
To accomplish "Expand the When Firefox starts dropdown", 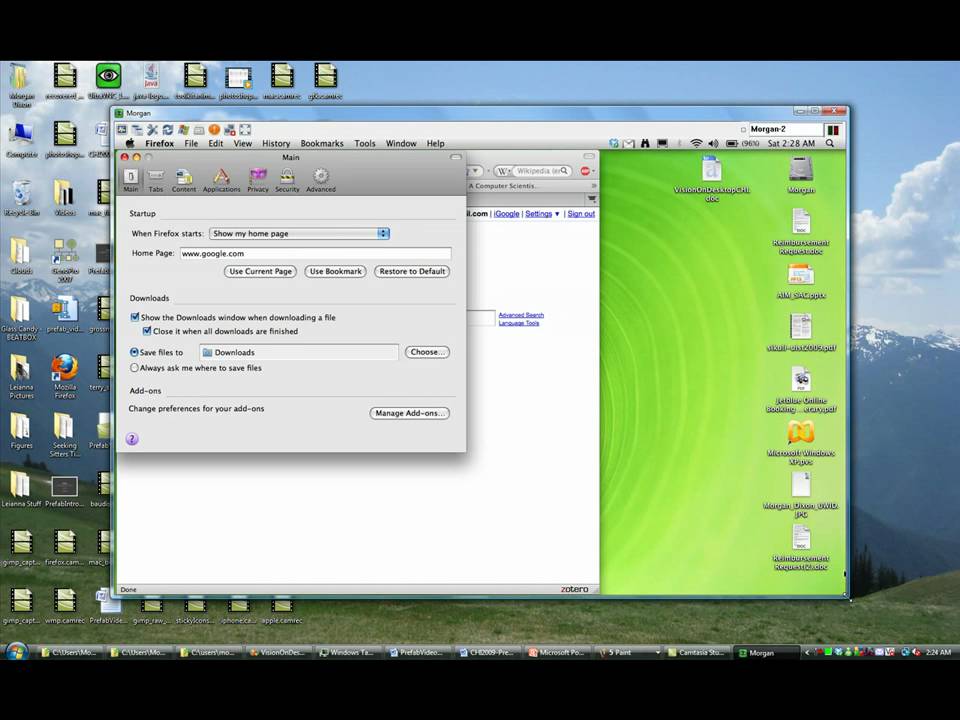I will 299,233.
